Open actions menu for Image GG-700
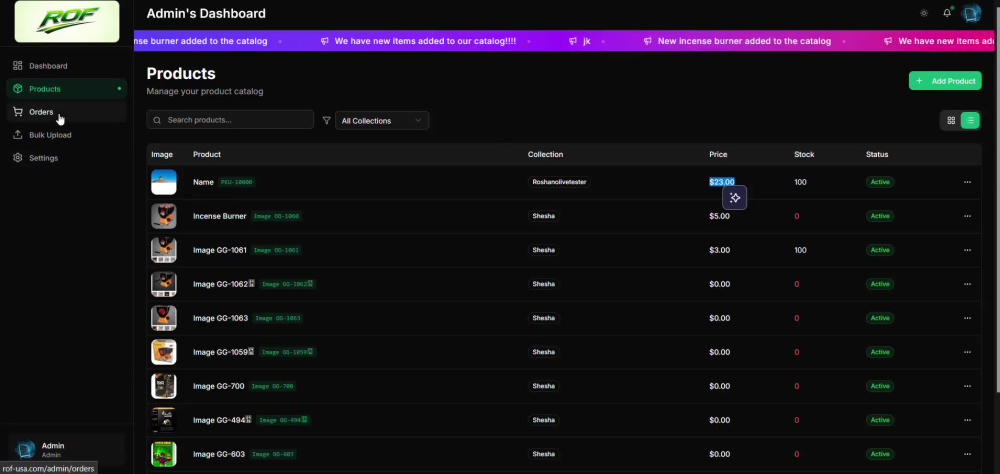The width and height of the screenshot is (1000, 474). click(967, 386)
